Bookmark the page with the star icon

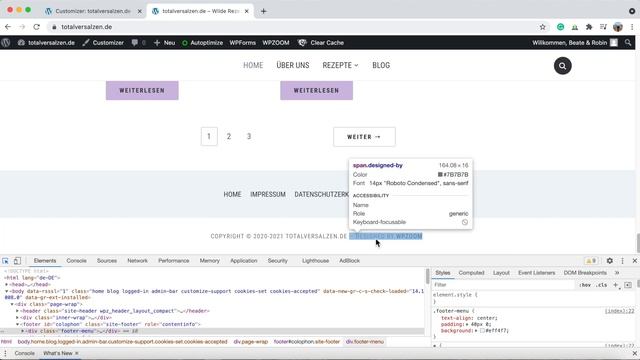point(542,27)
